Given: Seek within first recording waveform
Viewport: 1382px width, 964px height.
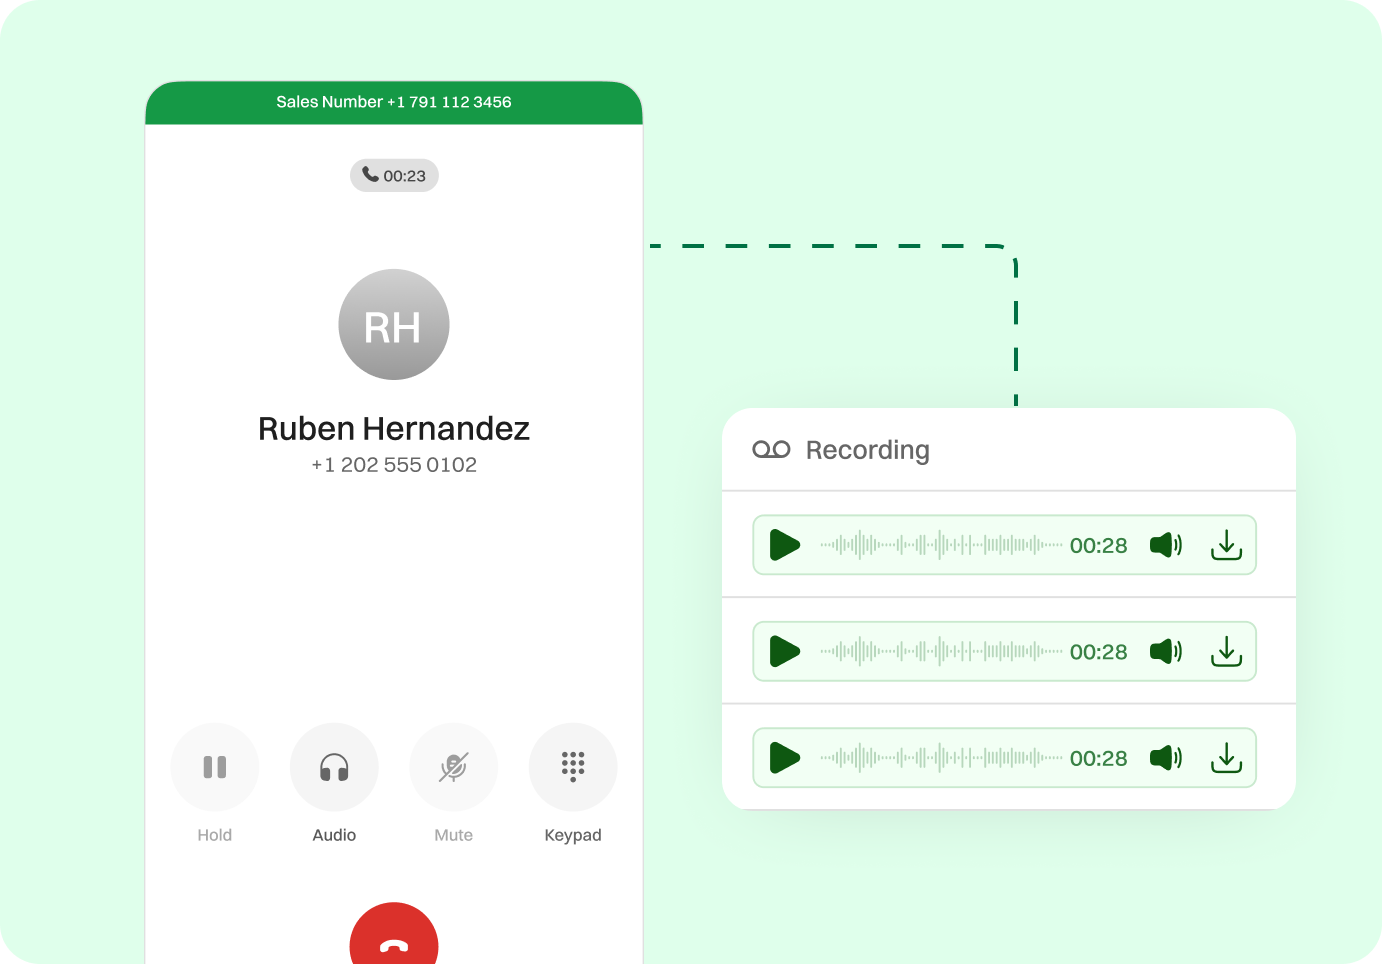Looking at the screenshot, I should tap(940, 545).
